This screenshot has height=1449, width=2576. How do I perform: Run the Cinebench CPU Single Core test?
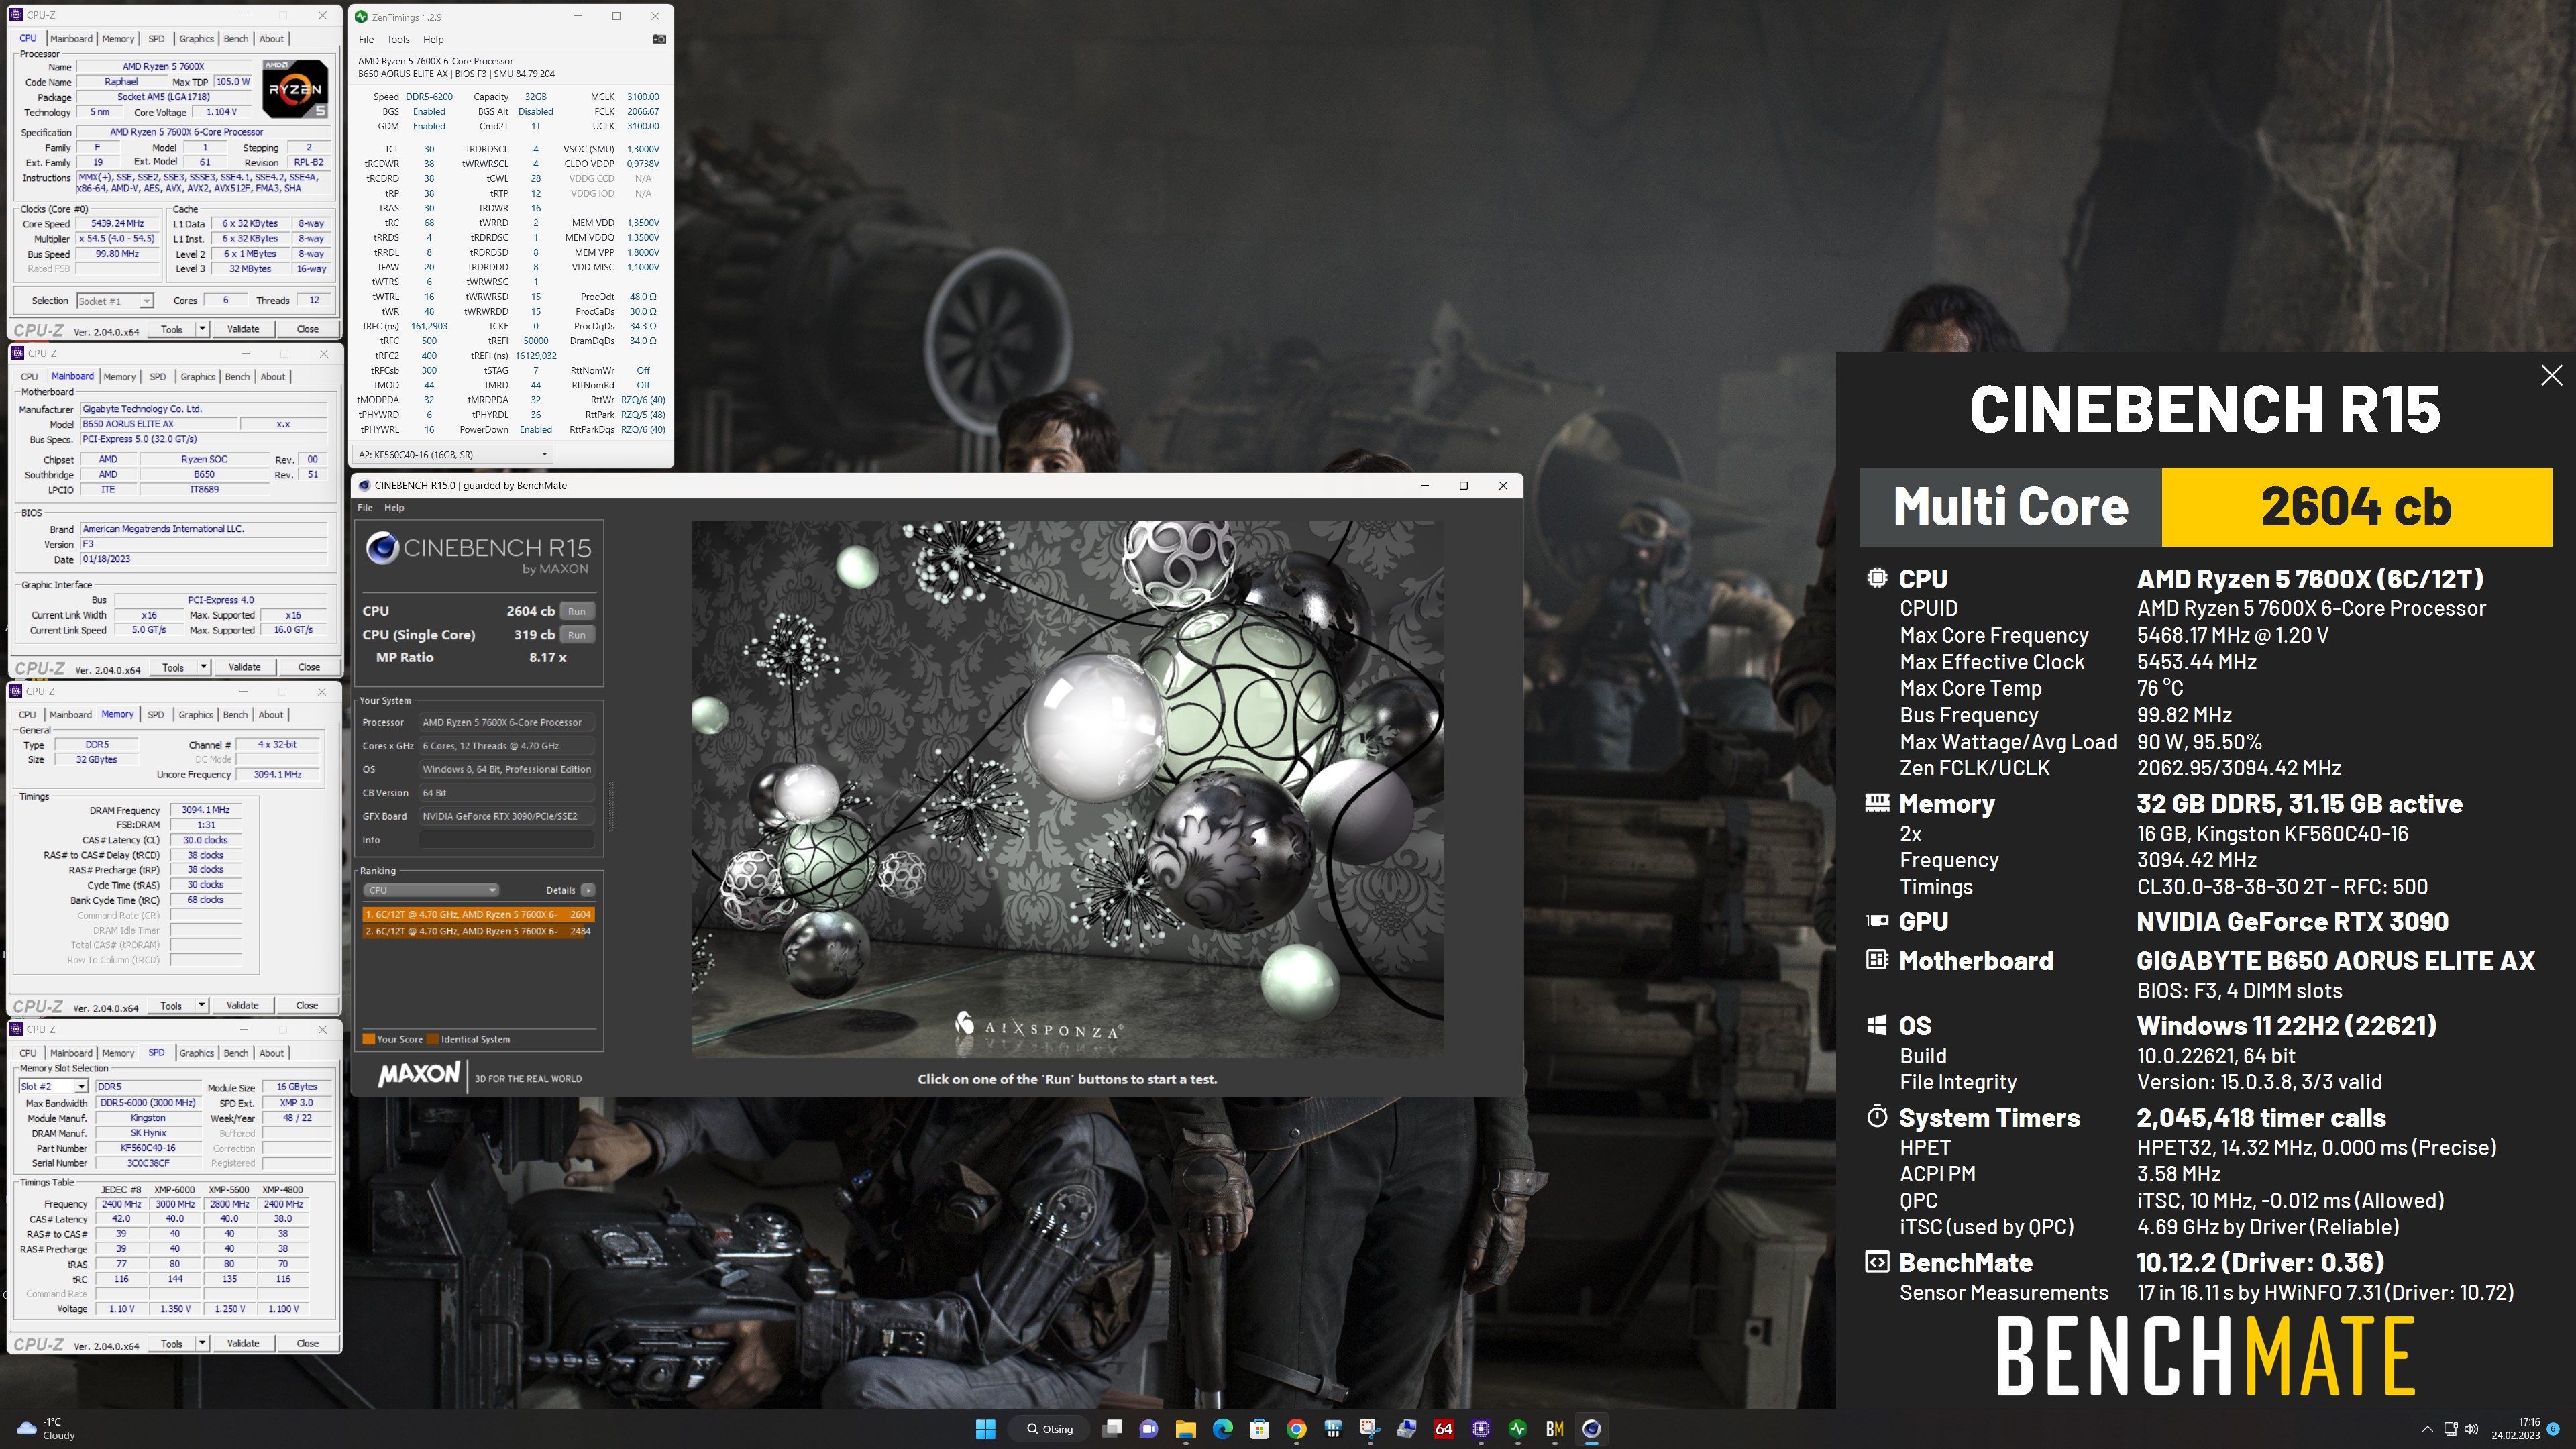coord(577,635)
